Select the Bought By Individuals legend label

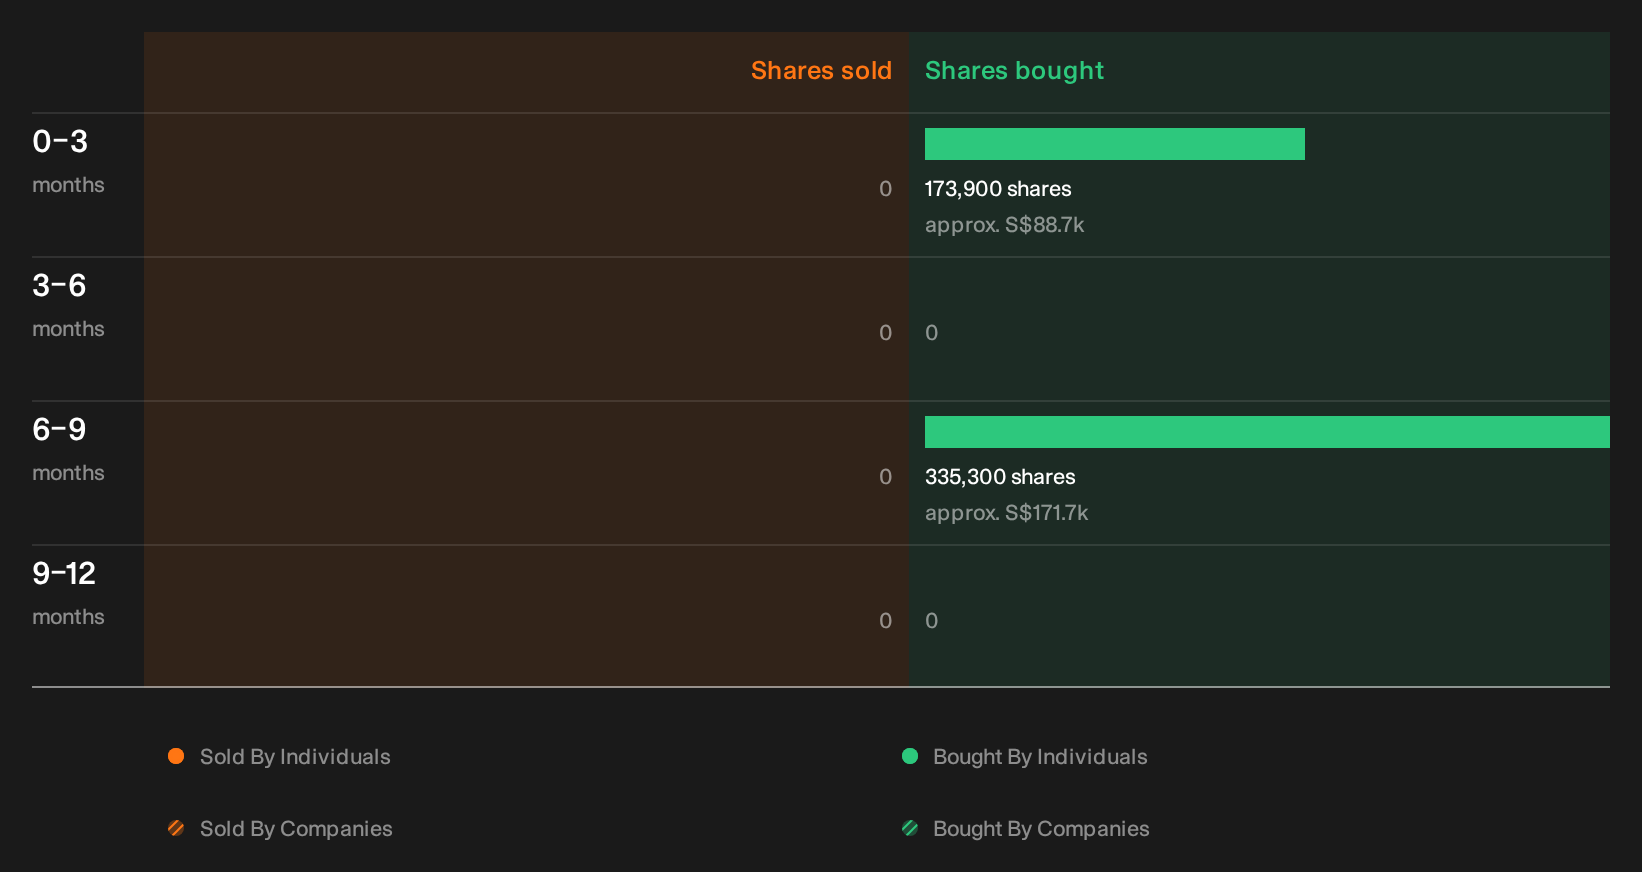[1040, 757]
